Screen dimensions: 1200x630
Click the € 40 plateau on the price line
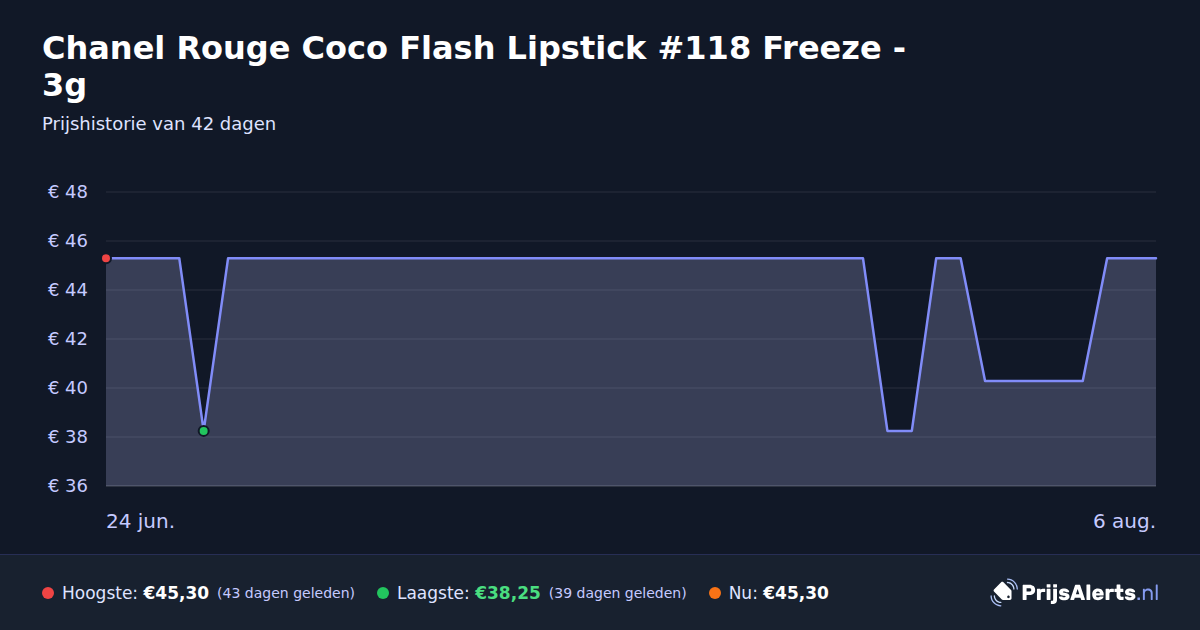1034,381
